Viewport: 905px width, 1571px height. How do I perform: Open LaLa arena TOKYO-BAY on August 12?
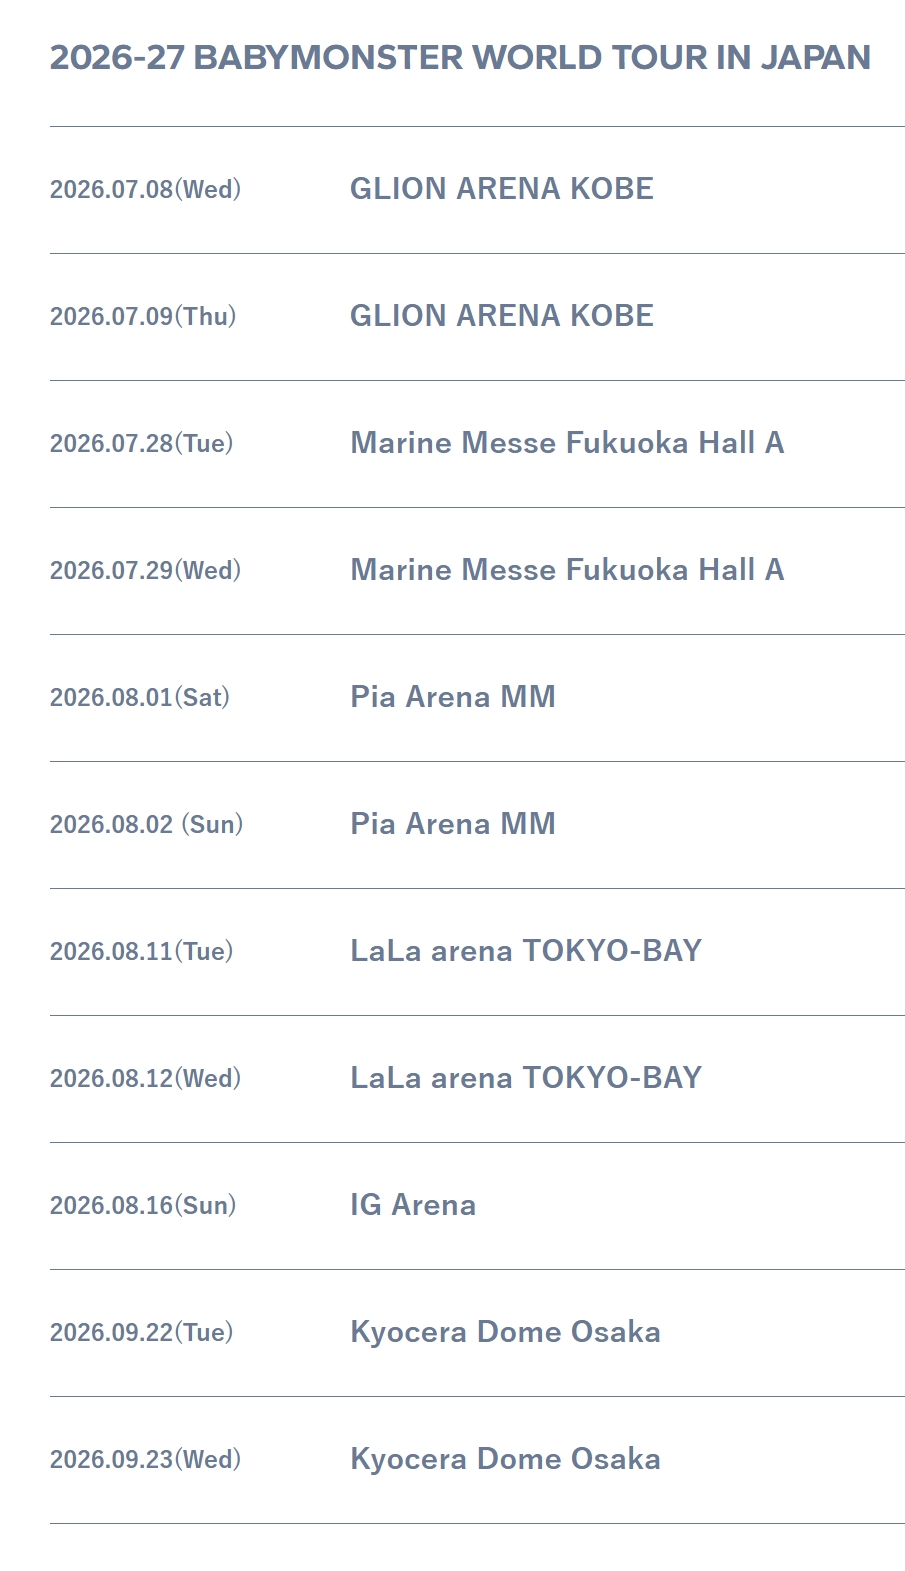coord(526,1078)
